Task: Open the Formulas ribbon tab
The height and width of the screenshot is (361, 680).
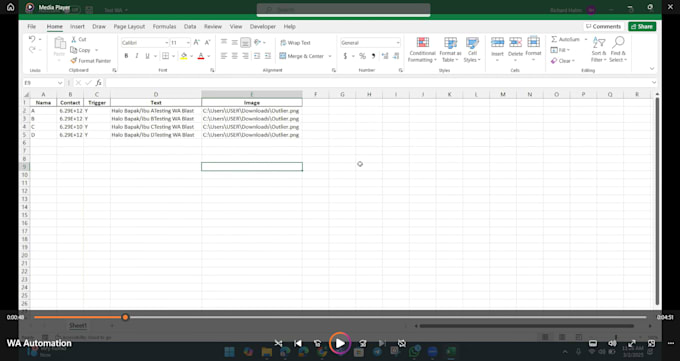Action: coord(164,26)
